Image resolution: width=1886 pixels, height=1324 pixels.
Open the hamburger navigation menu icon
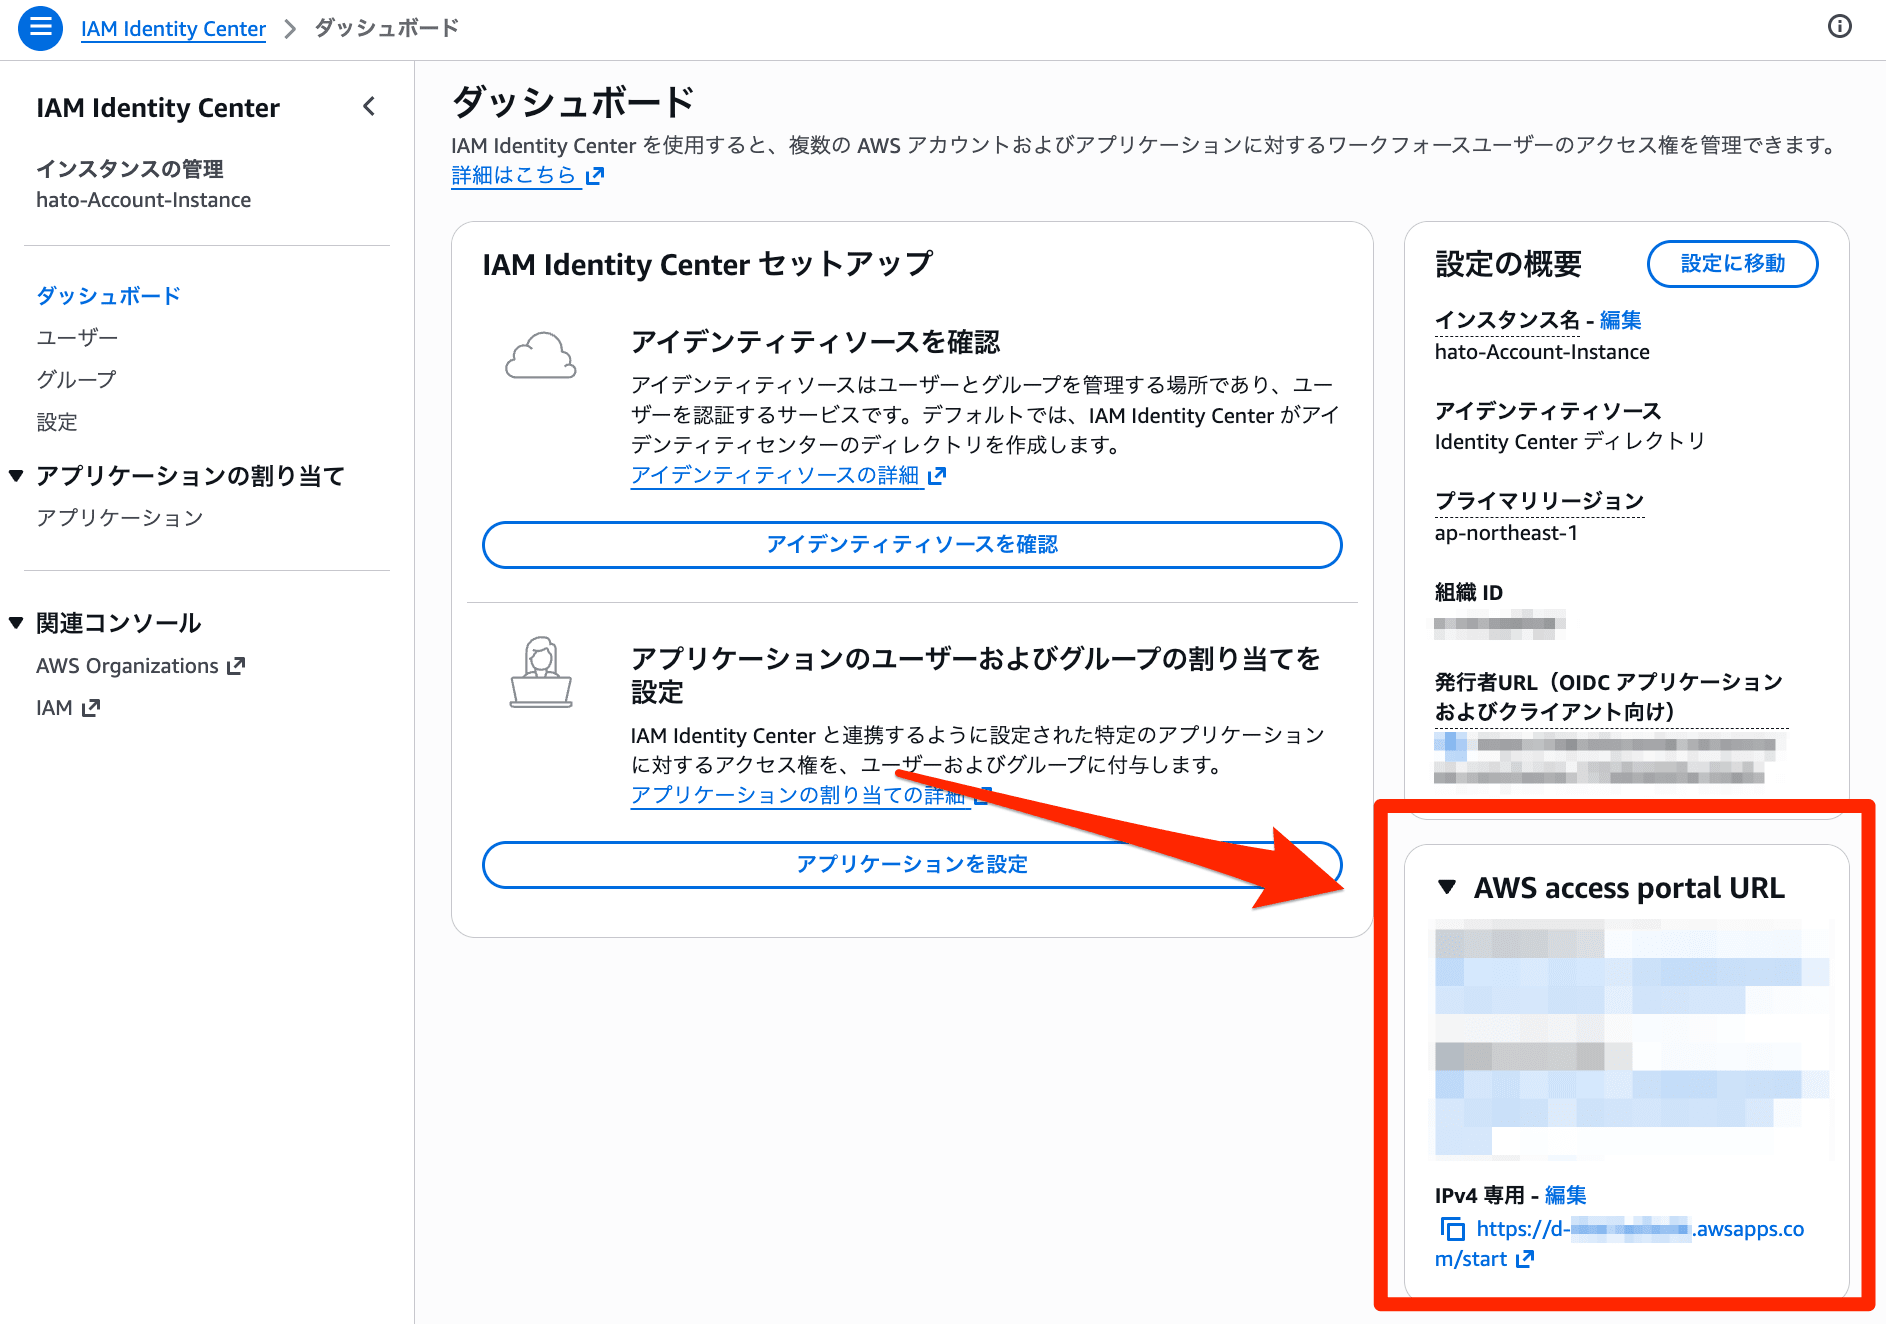[x=40, y=27]
